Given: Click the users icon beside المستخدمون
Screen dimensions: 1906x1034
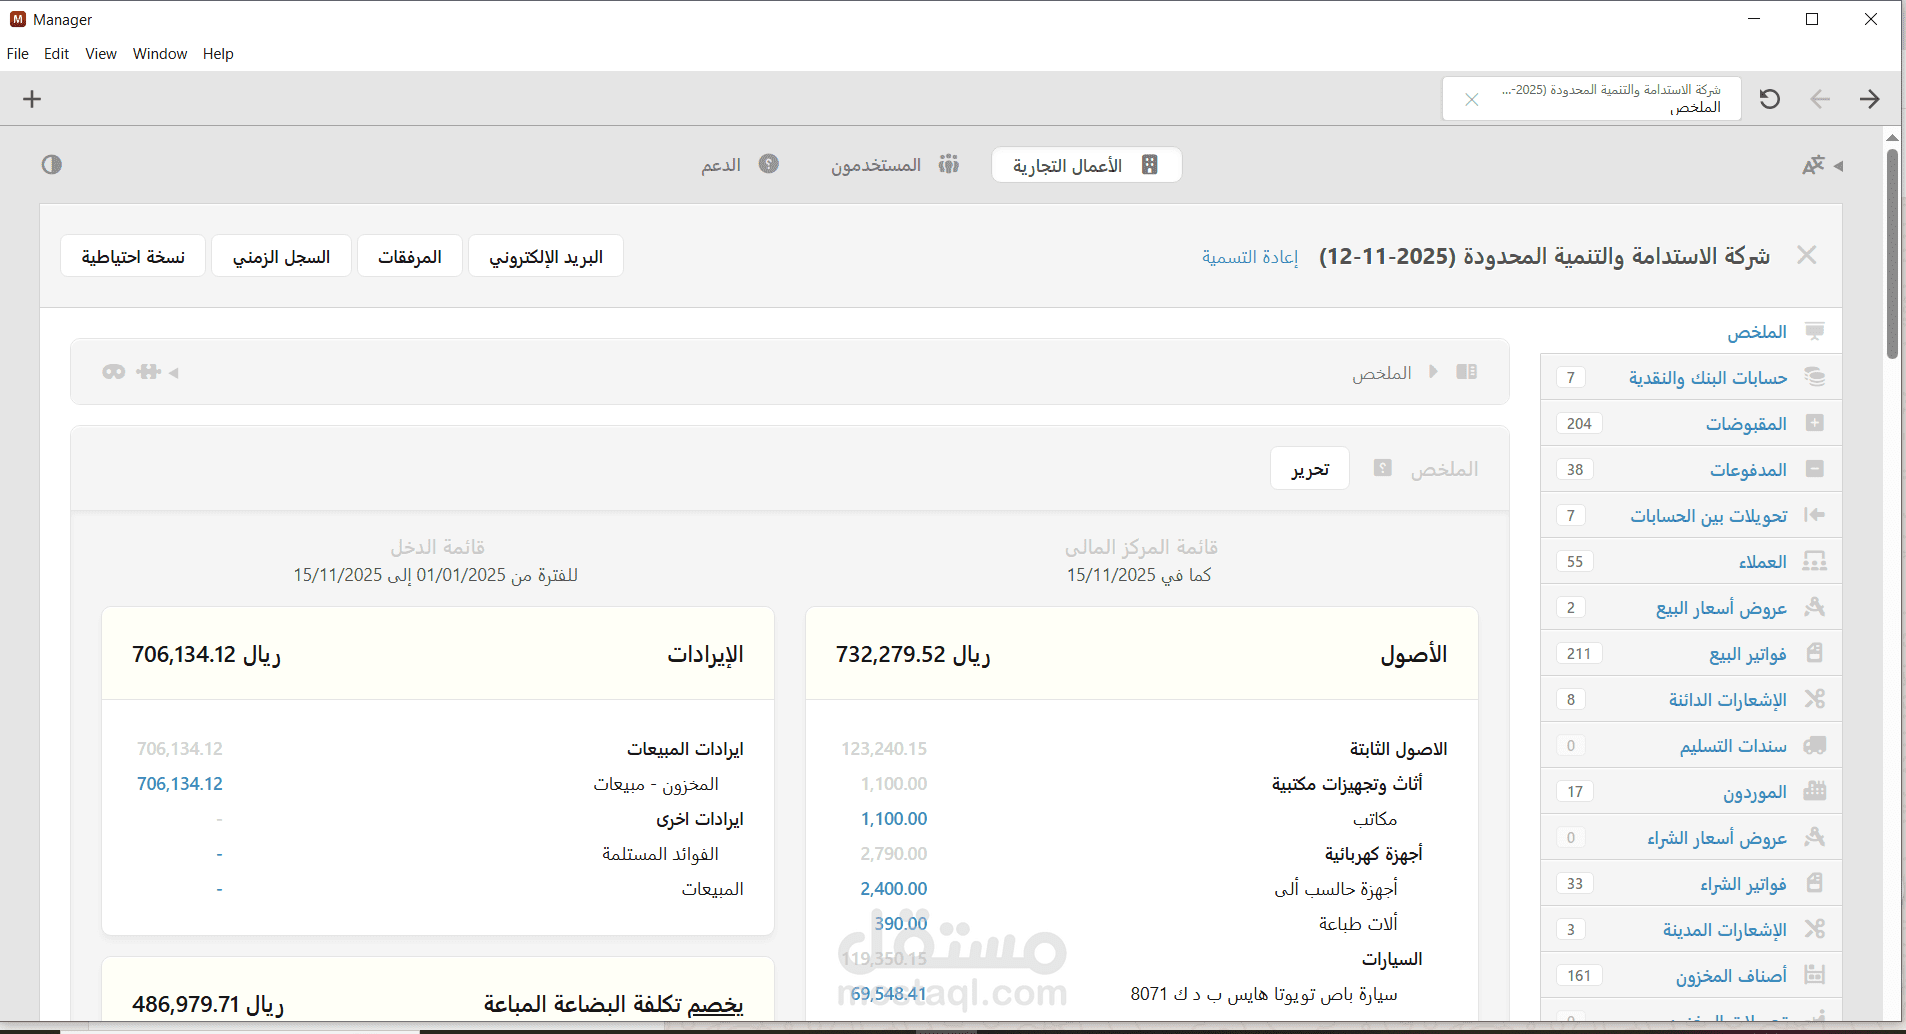Looking at the screenshot, I should tap(949, 164).
